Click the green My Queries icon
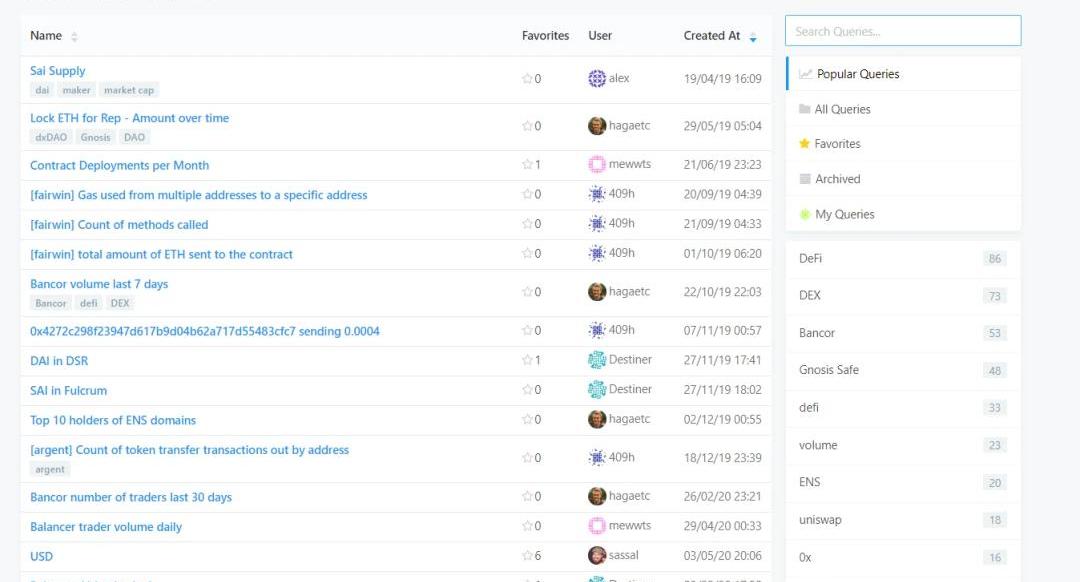This screenshot has height=582, width=1080. click(805, 214)
